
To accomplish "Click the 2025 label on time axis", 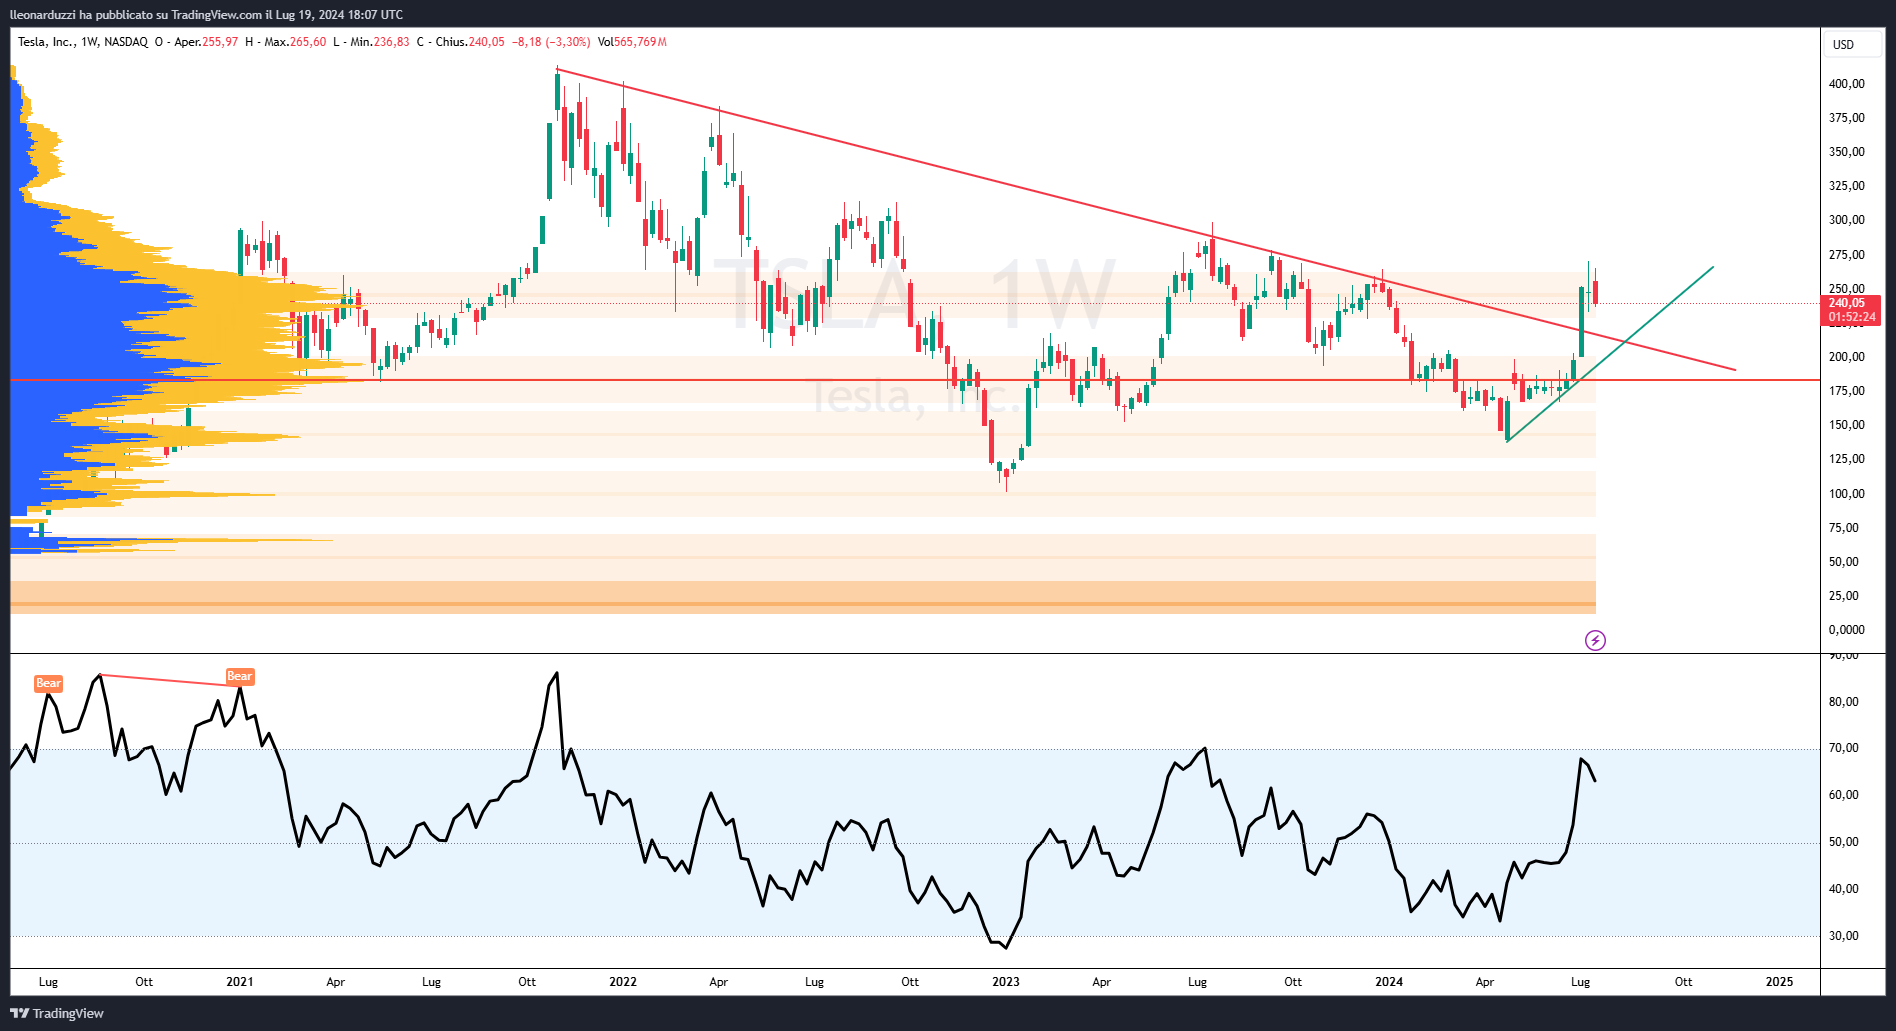I will click(1779, 982).
